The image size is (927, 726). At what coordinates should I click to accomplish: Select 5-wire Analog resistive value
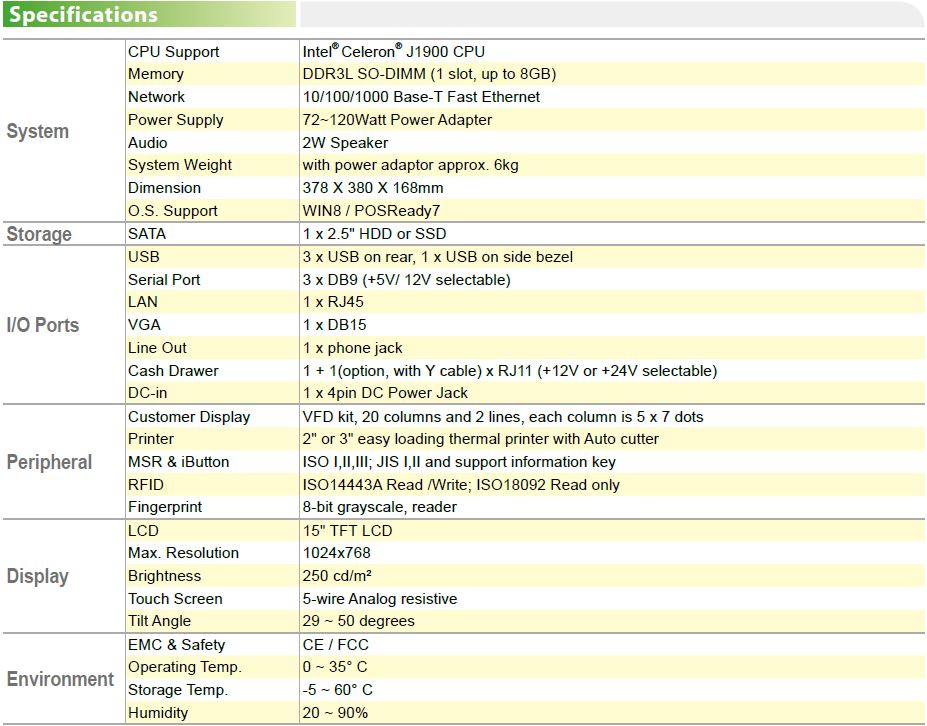point(380,599)
